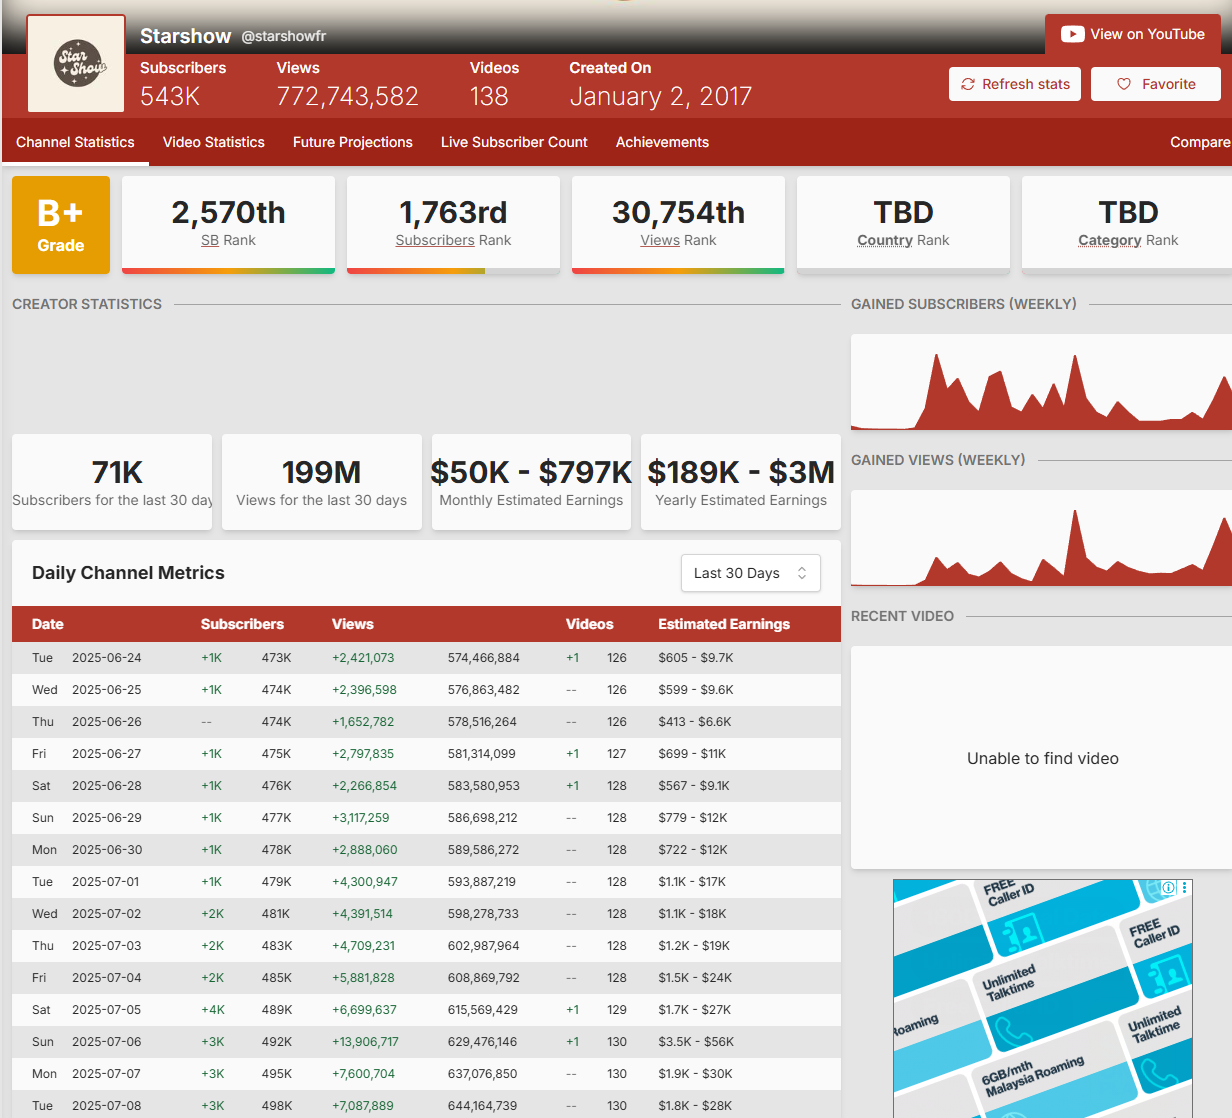
Task: Click the +13,906,717 views gain value
Action: coord(365,1042)
